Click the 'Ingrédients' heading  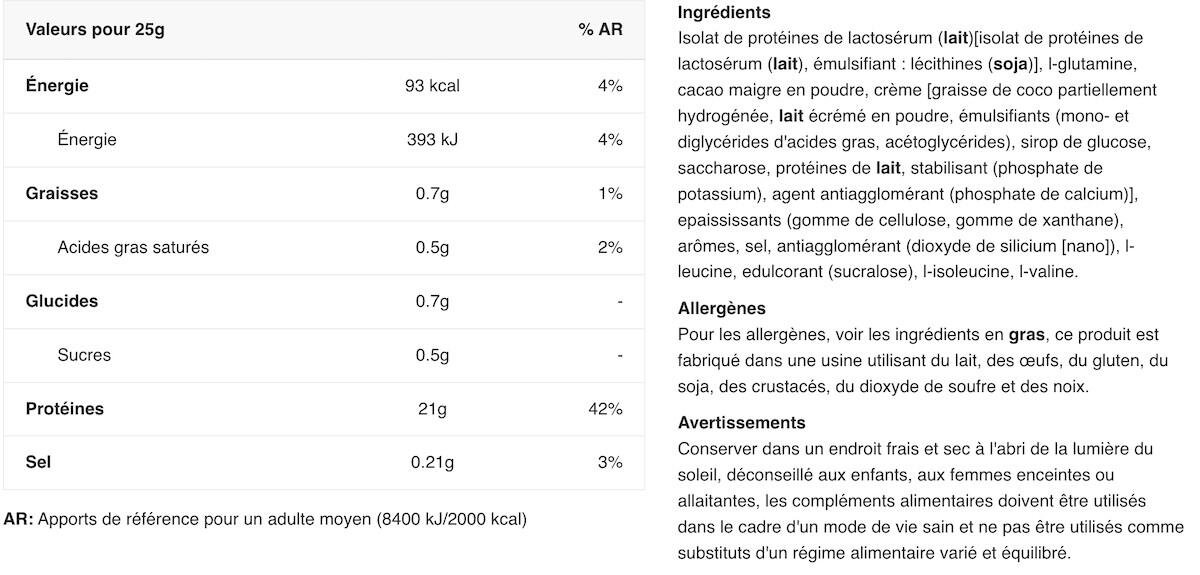click(x=724, y=13)
